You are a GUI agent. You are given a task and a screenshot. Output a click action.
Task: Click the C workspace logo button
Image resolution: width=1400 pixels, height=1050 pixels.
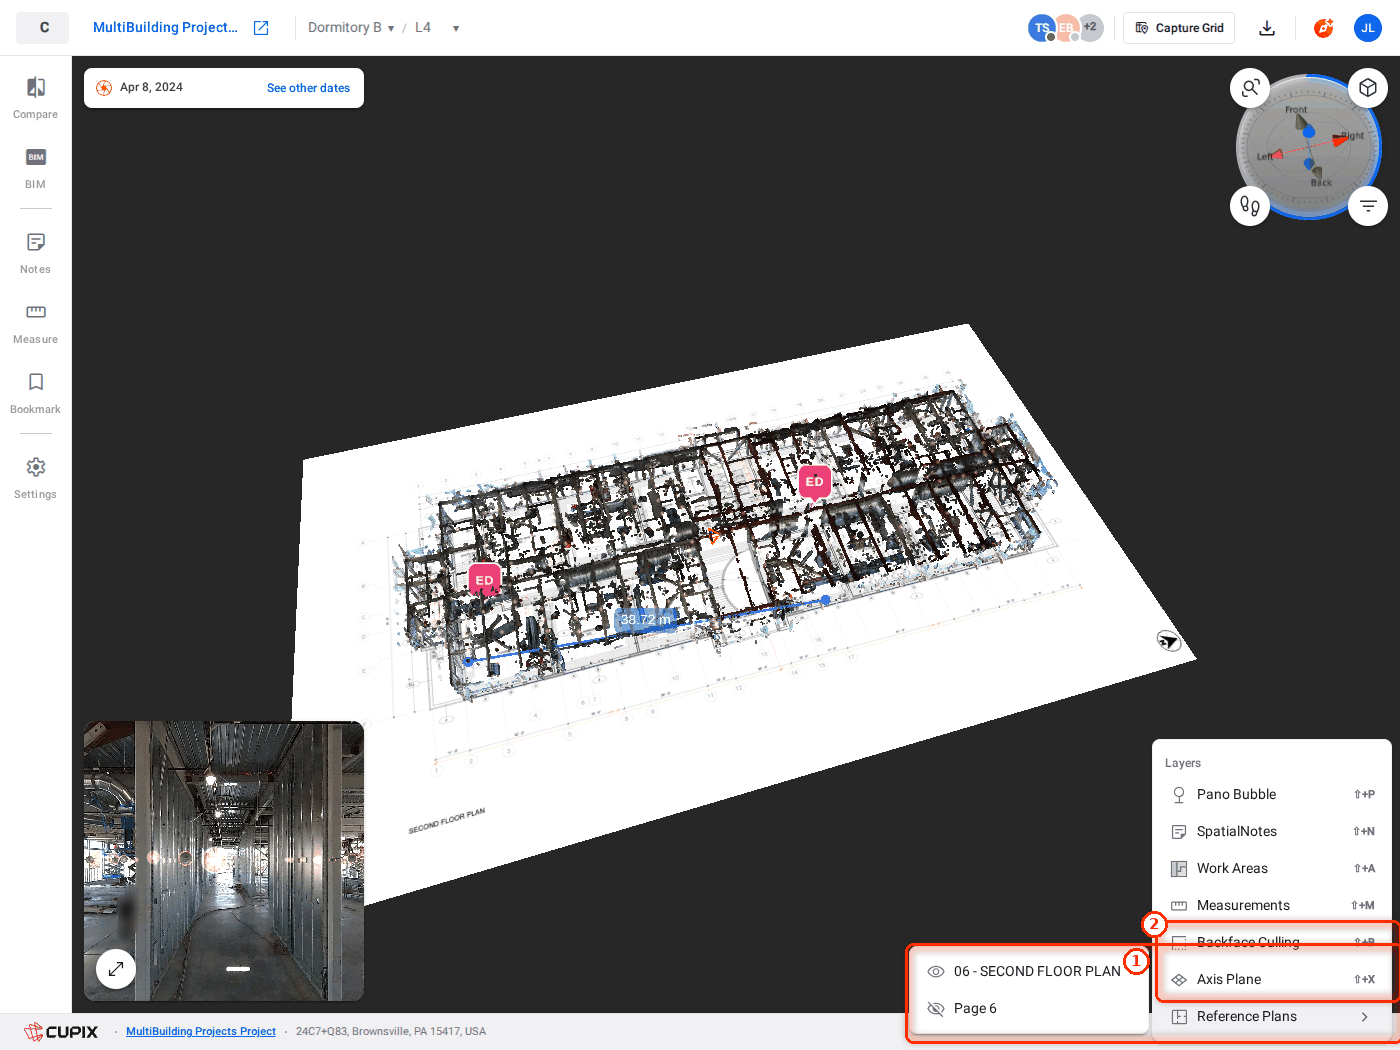pos(43,28)
